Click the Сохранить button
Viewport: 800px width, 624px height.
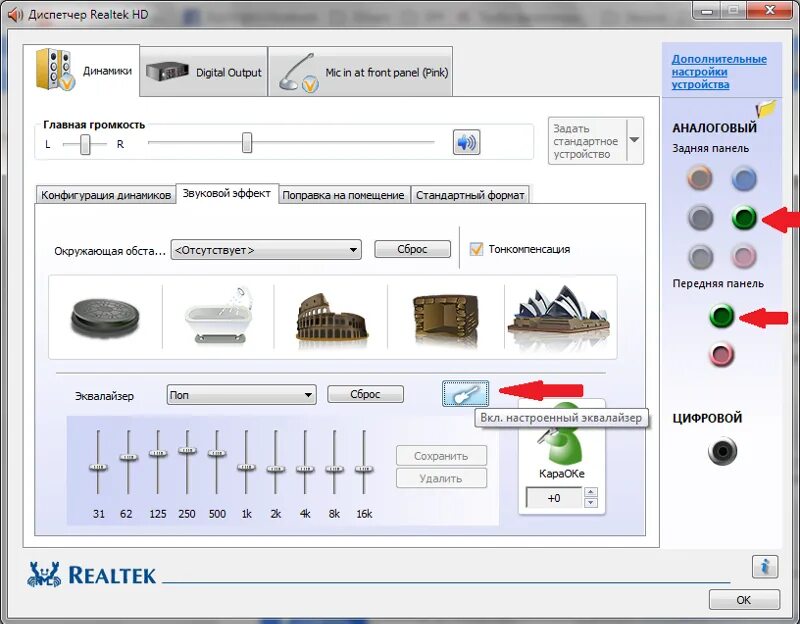(441, 456)
